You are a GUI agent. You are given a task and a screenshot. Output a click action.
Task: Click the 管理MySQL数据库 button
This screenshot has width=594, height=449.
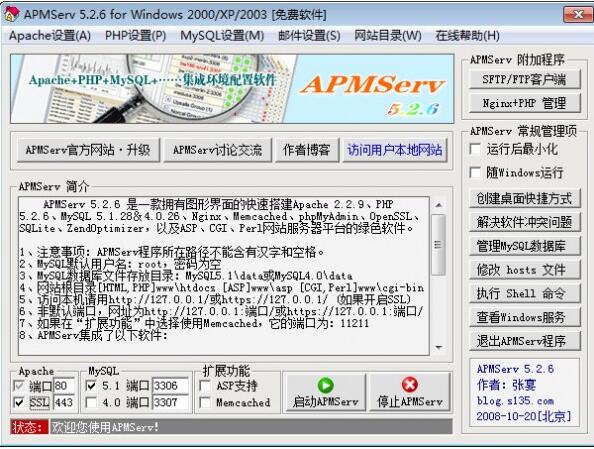524,246
